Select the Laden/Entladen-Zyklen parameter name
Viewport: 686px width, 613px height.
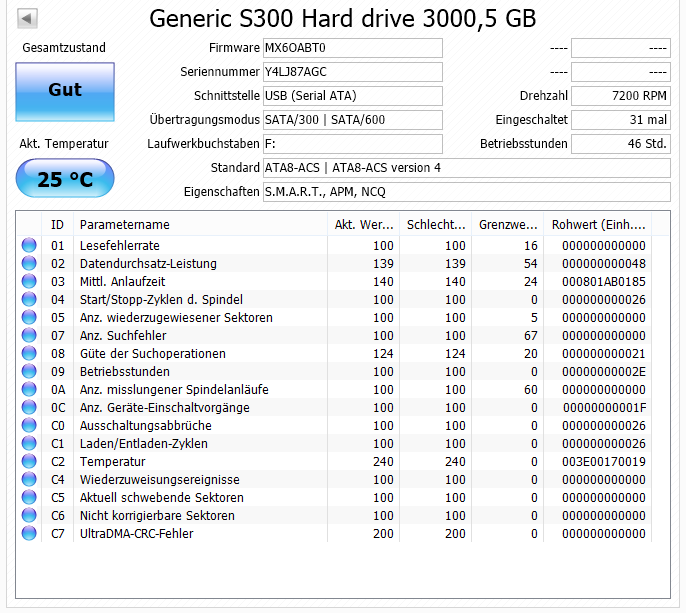(x=144, y=444)
